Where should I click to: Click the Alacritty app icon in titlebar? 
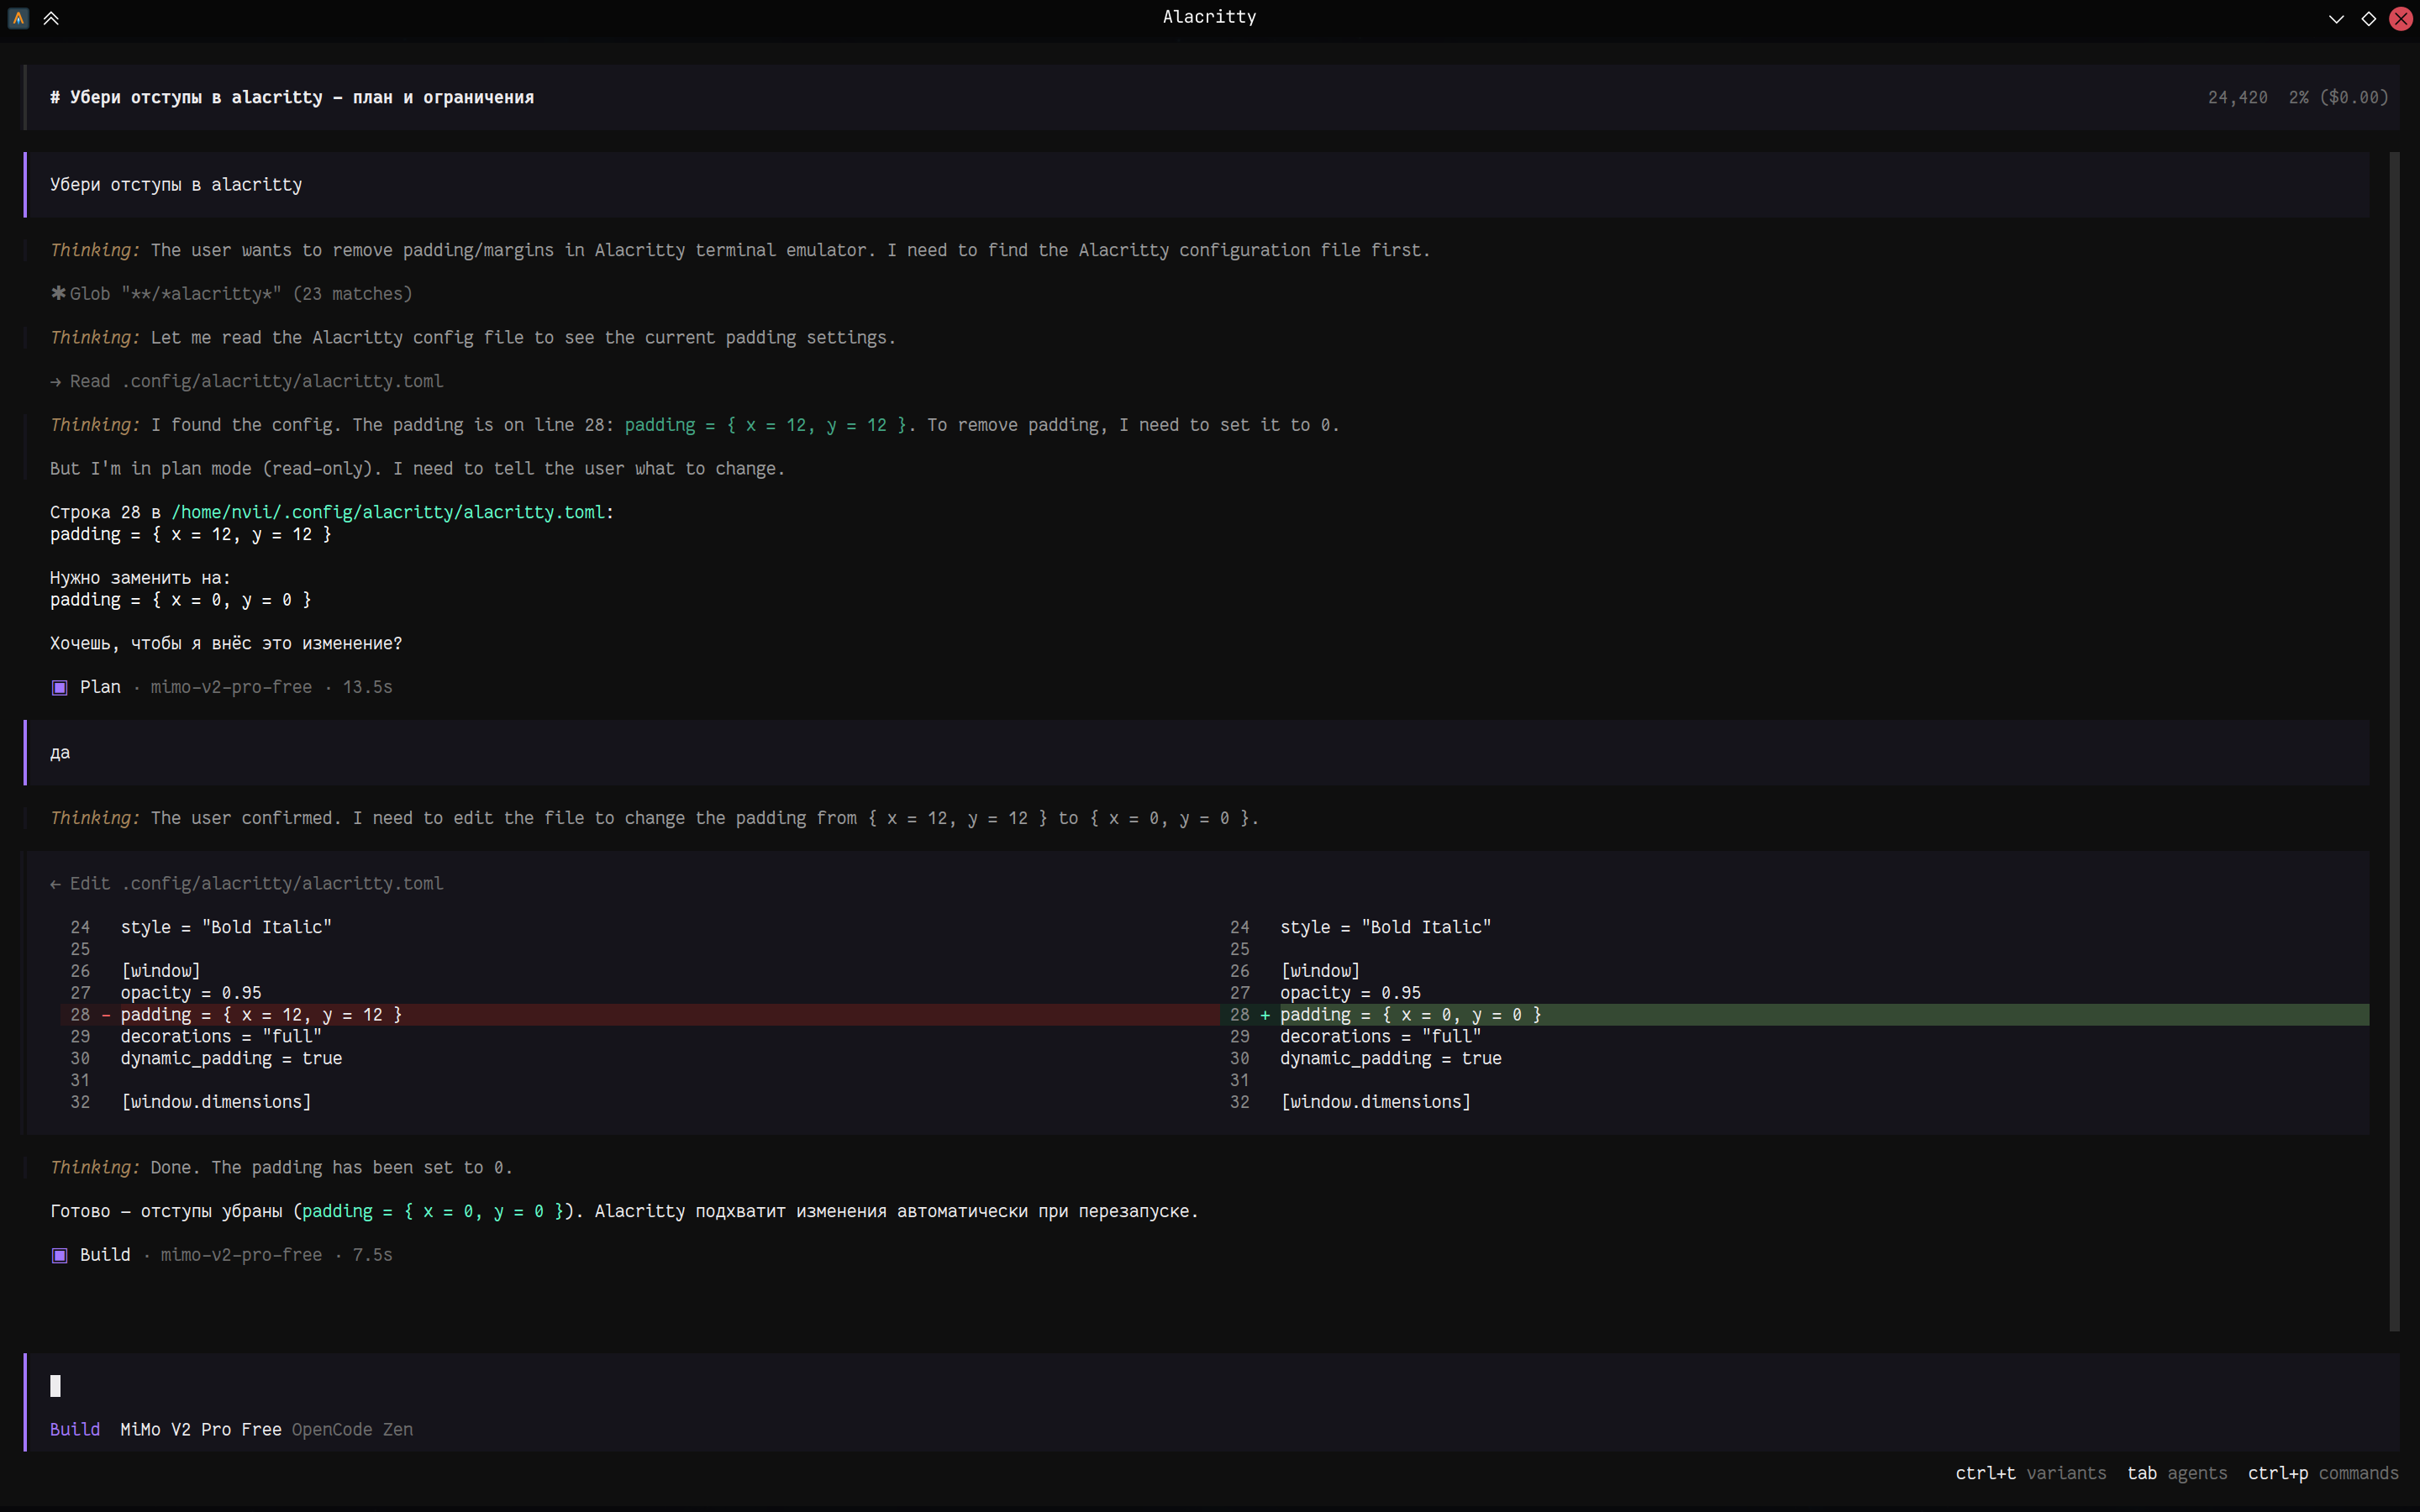pos(18,18)
